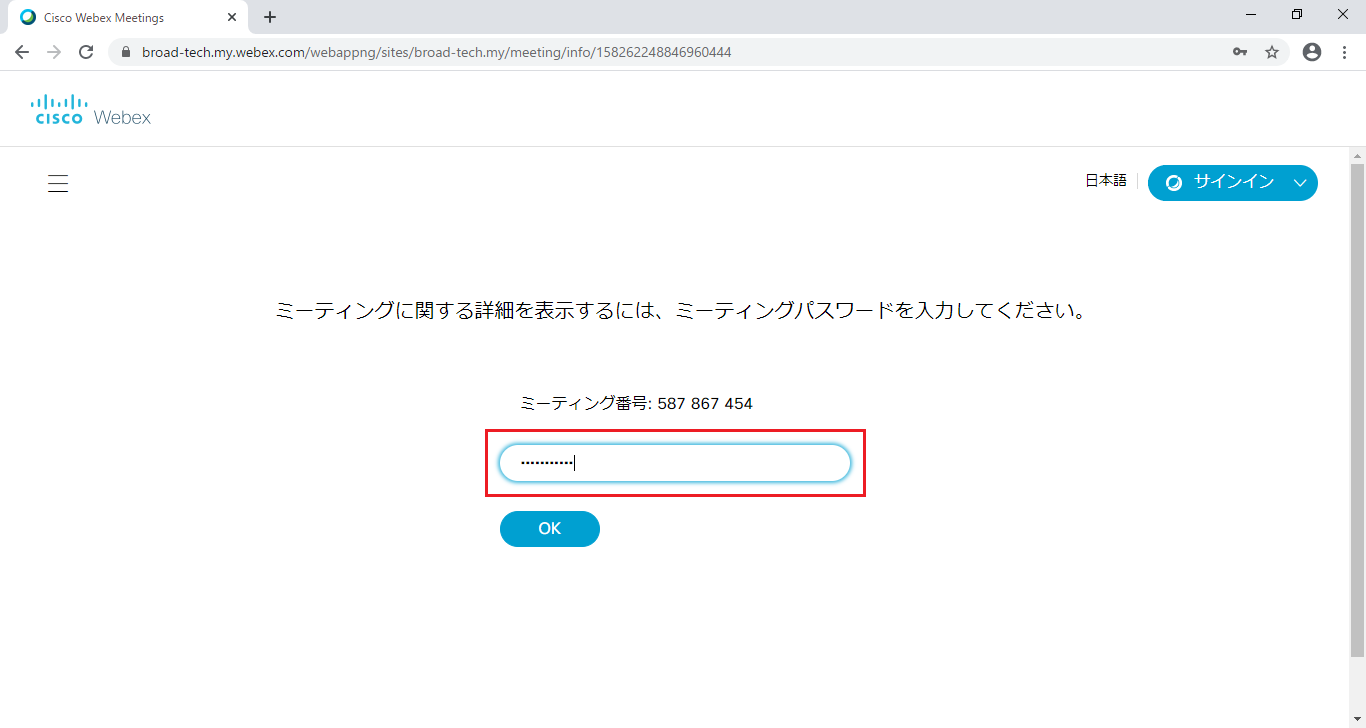Click the Cisco Webex logo
Screen dimensions: 1366x728
(91, 110)
